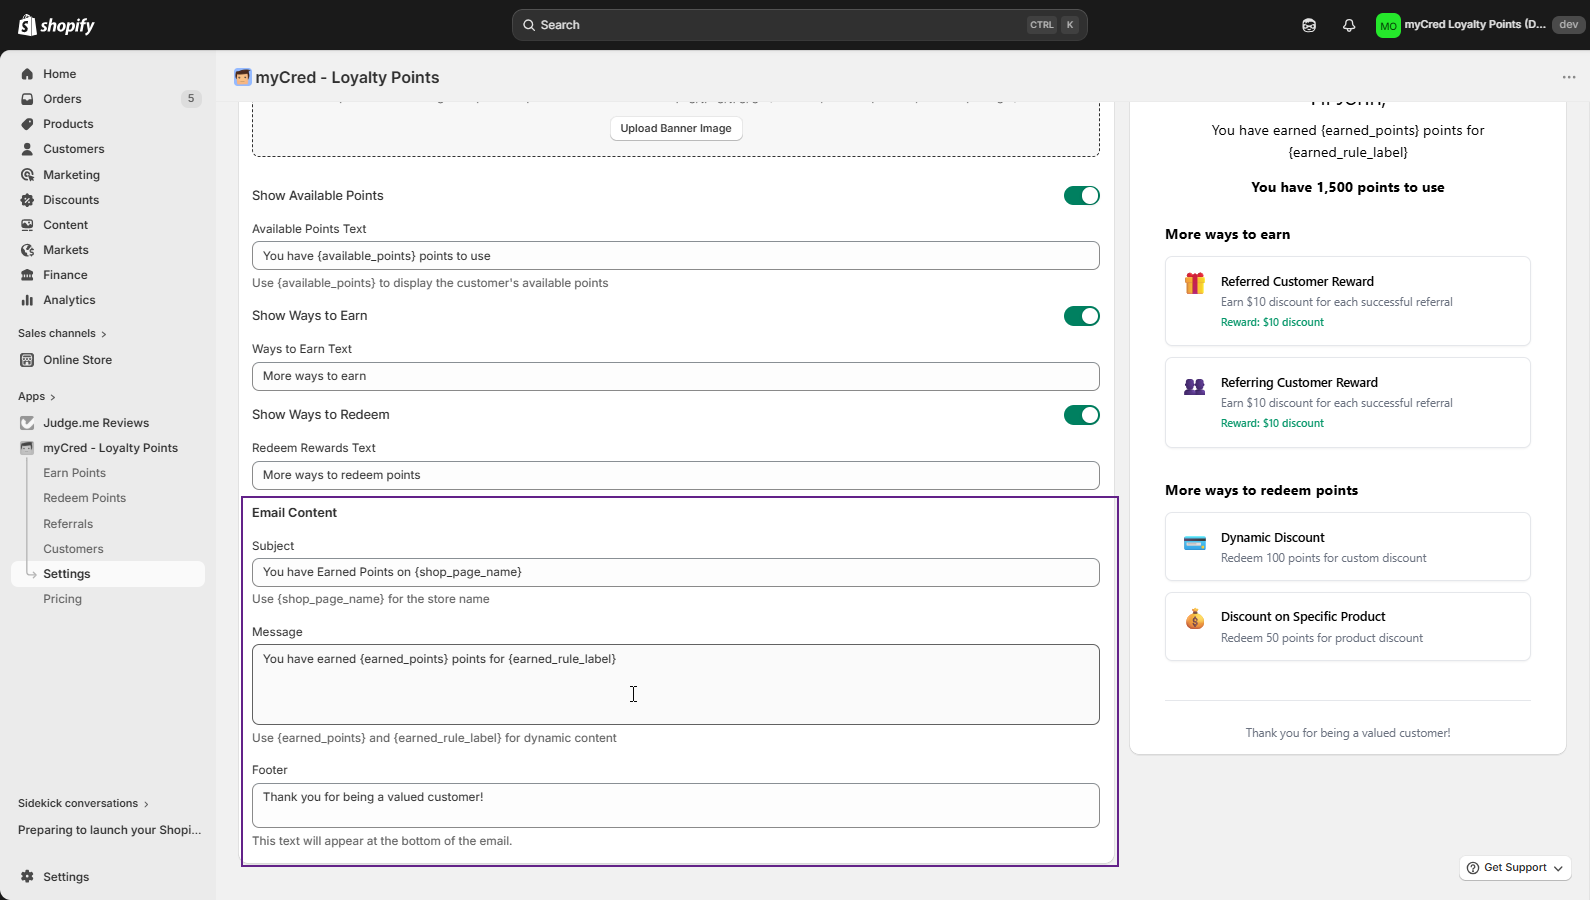Expand the Apps section chevron
Image resolution: width=1590 pixels, height=900 pixels.
pos(52,397)
